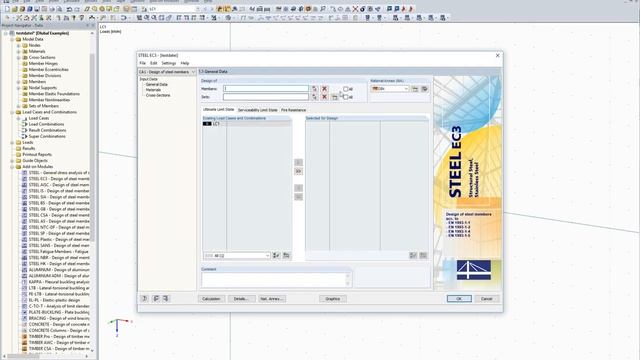This screenshot has width=640, height=360.
Task: Click the OK button
Action: pyautogui.click(x=459, y=299)
